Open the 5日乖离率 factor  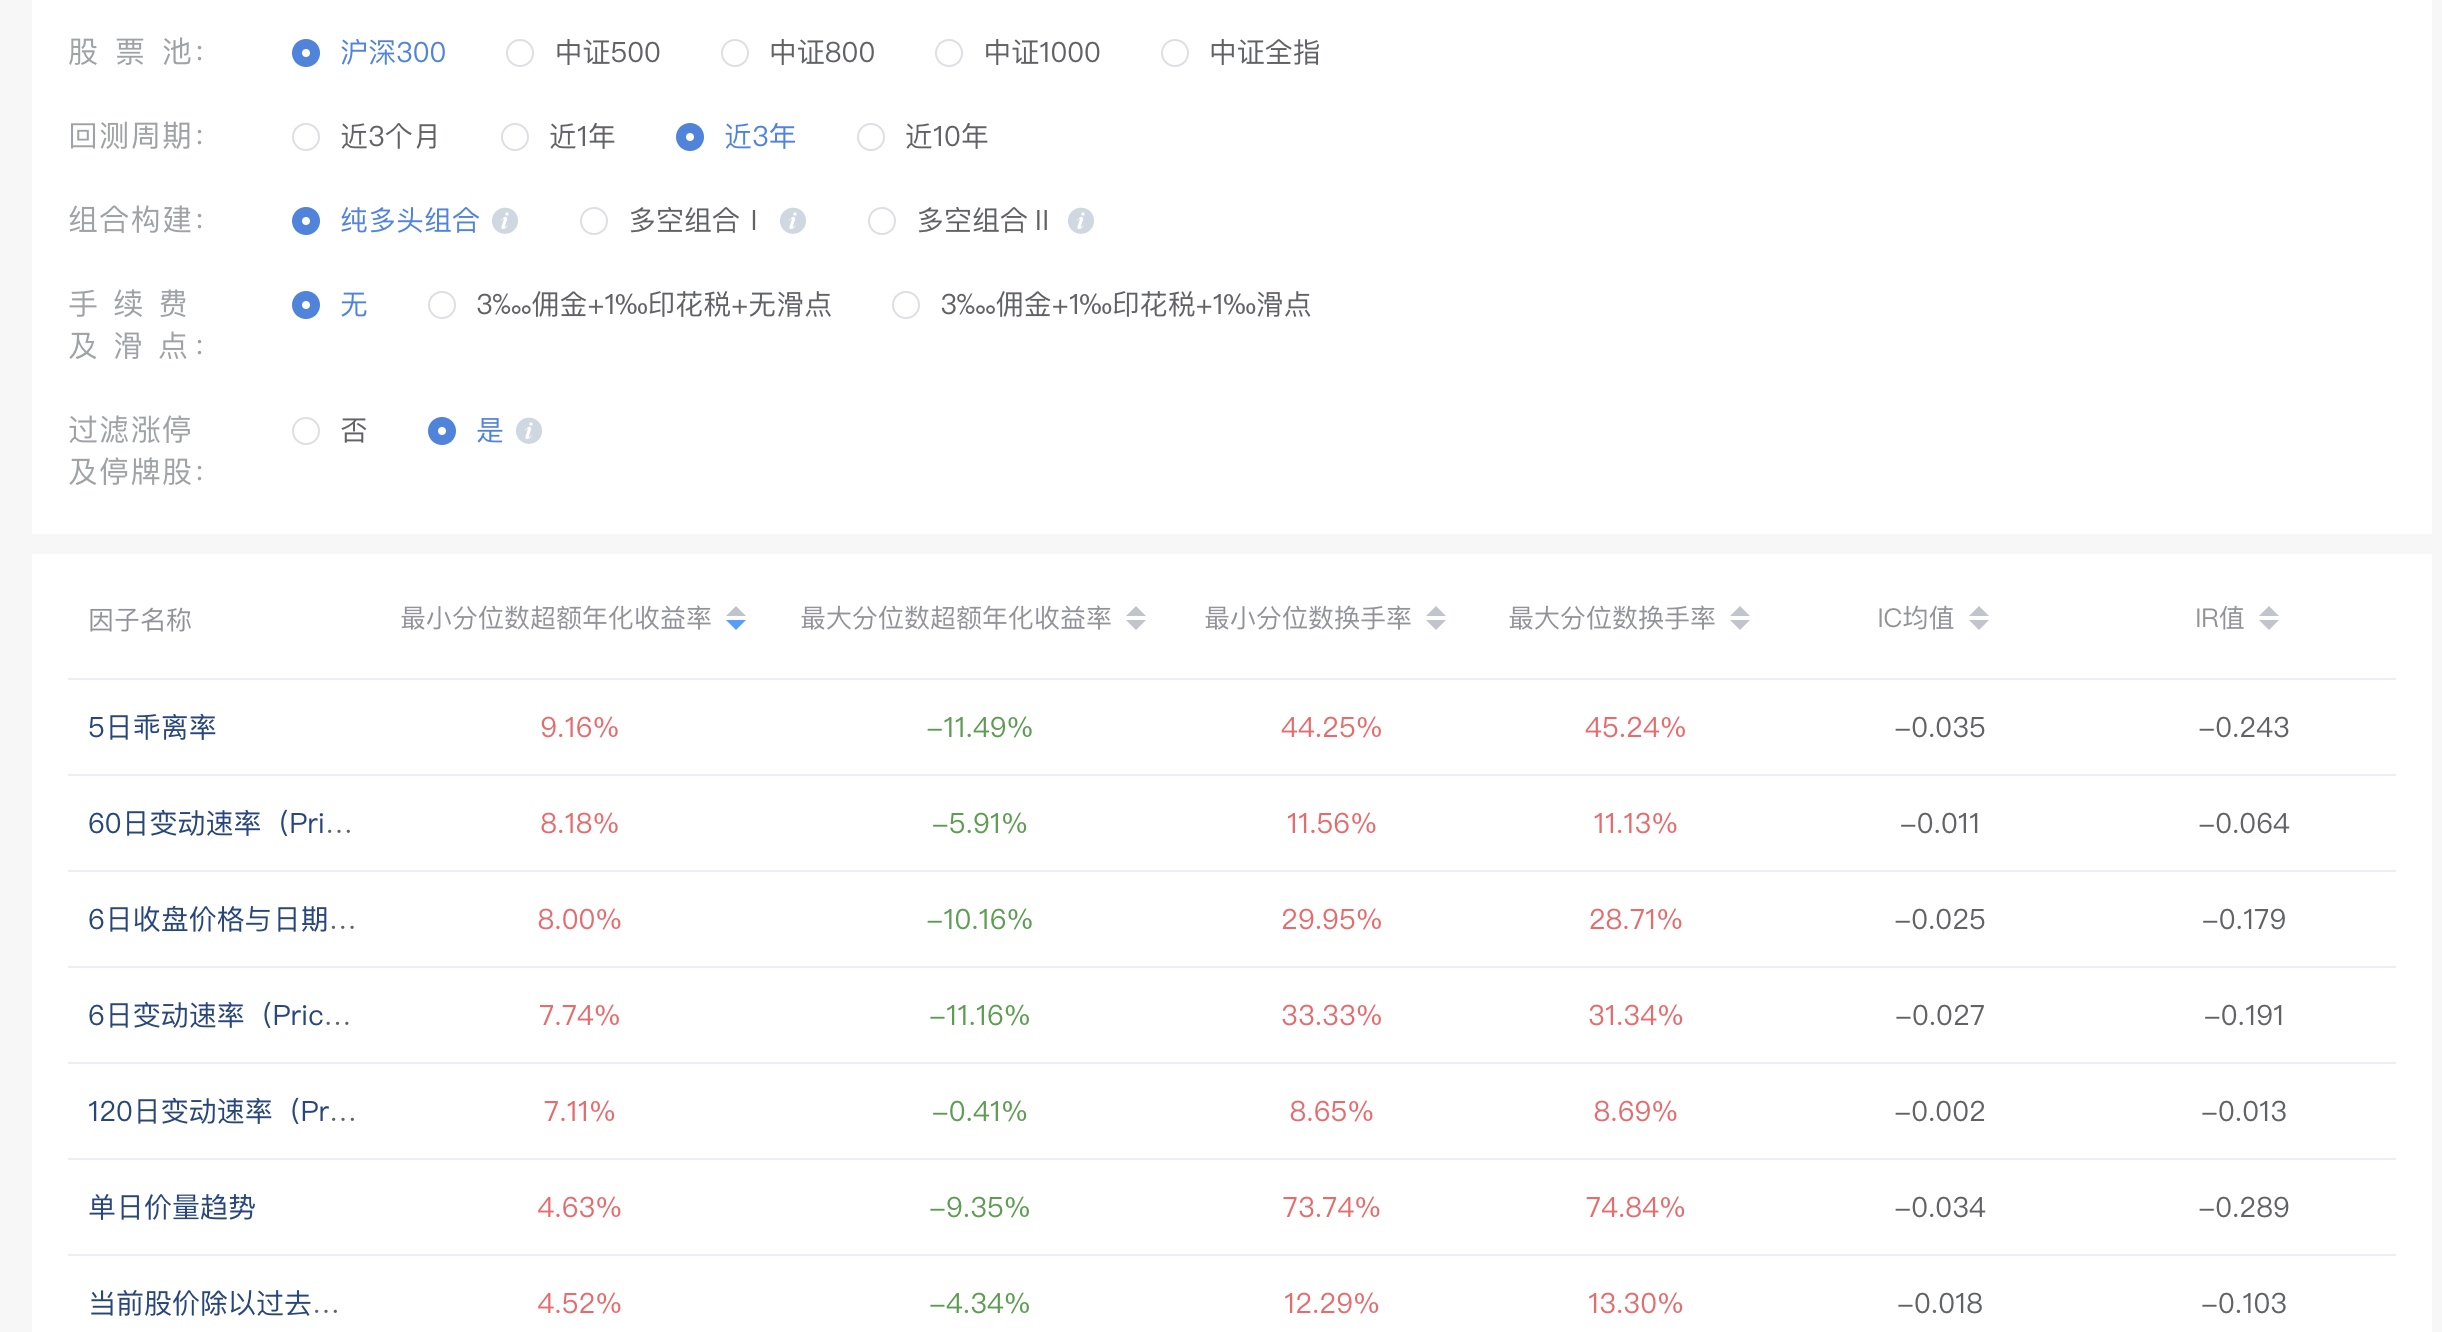[152, 727]
